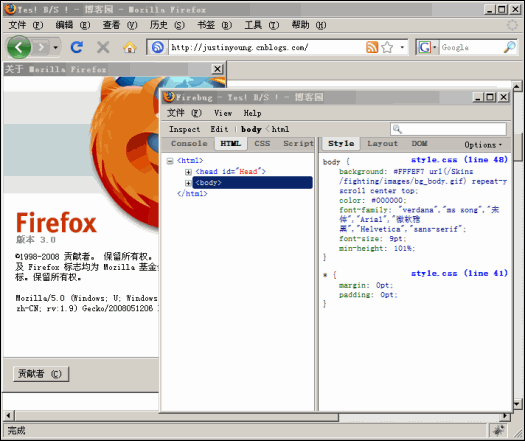Image resolution: width=525 pixels, height=441 pixels.
Task: Open style.css (line 41) source link
Action: (459, 273)
